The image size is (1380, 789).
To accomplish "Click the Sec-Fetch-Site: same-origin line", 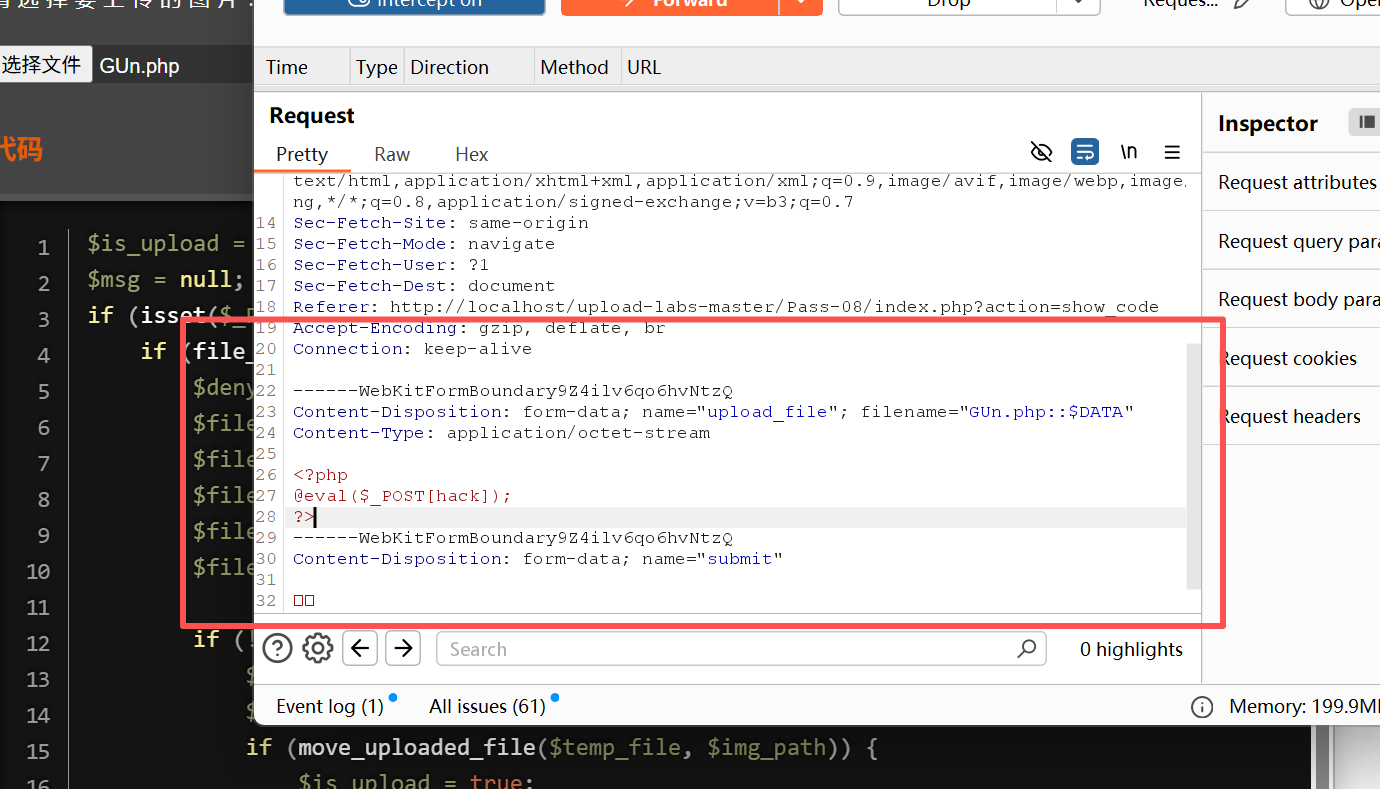I will (x=441, y=223).
